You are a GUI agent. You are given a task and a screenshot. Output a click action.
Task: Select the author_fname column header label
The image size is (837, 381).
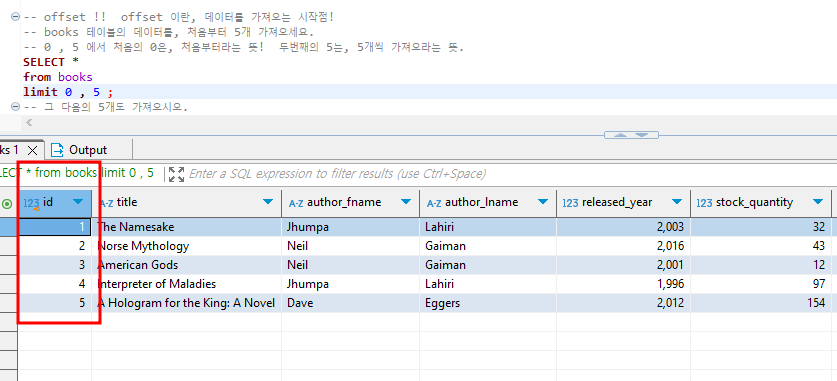pyautogui.click(x=344, y=202)
